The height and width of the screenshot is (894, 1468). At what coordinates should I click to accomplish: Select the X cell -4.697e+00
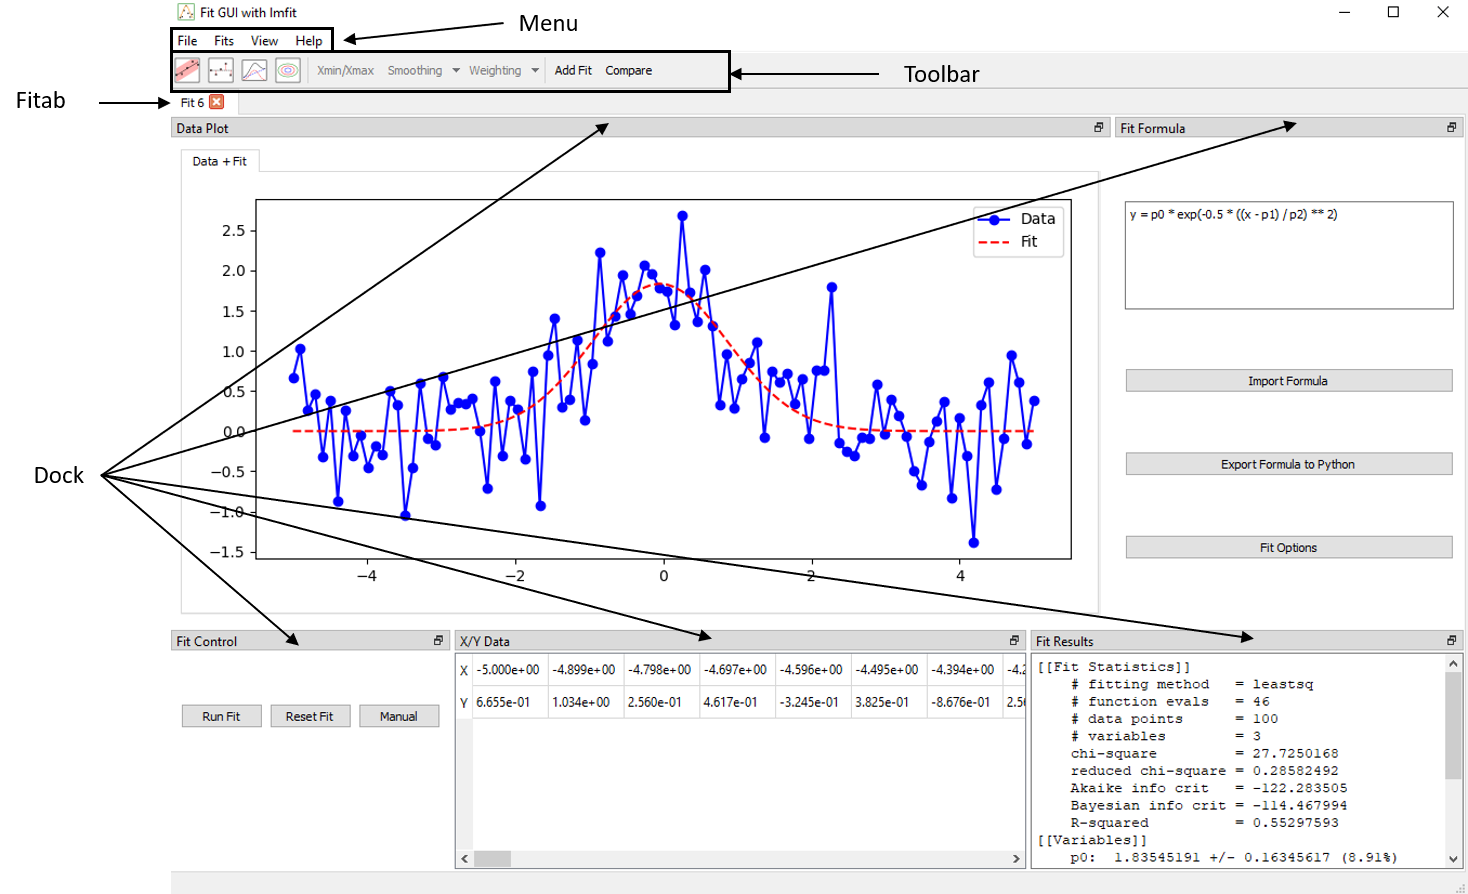pyautogui.click(x=737, y=670)
